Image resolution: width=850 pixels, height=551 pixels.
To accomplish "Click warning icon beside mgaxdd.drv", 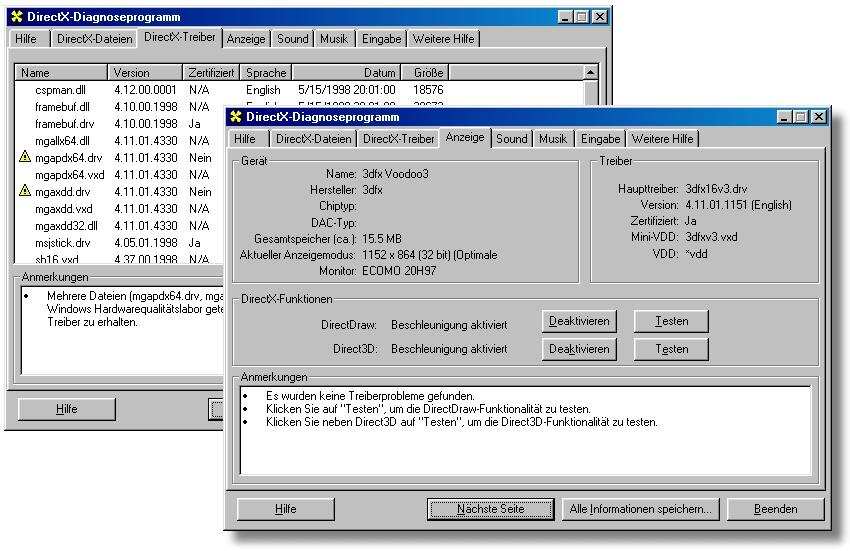I will tap(25, 192).
